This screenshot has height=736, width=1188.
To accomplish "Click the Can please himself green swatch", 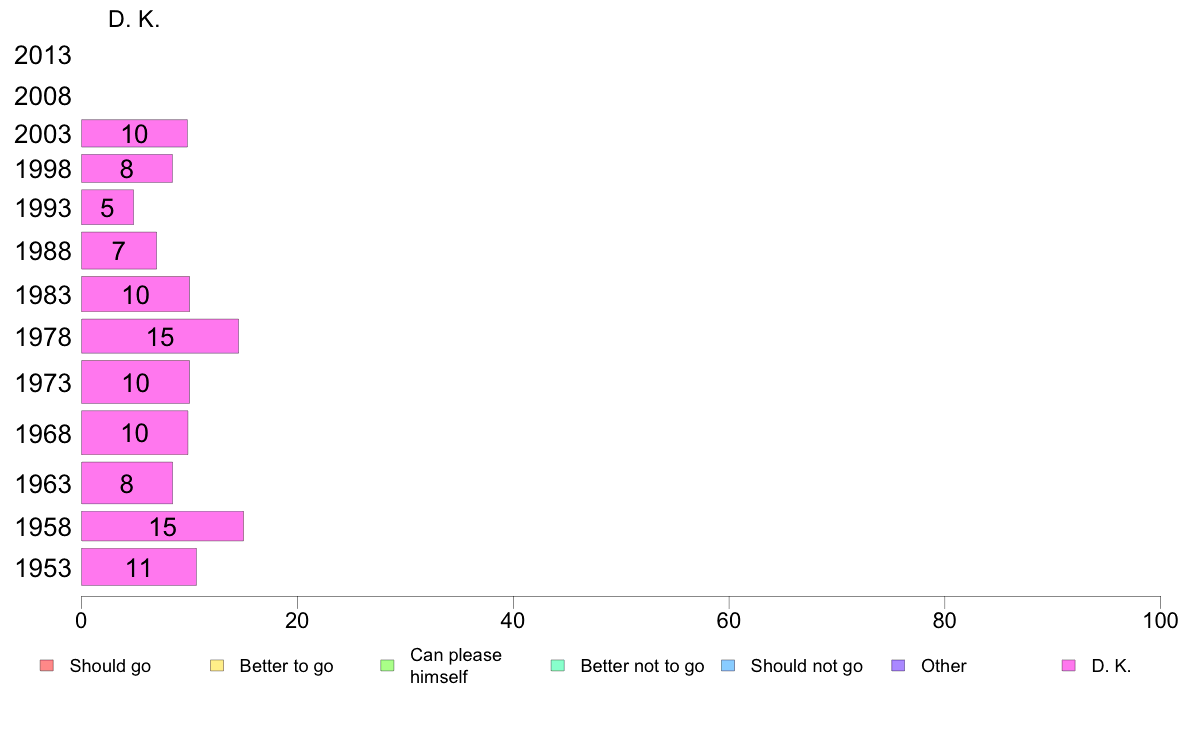I will point(387,666).
